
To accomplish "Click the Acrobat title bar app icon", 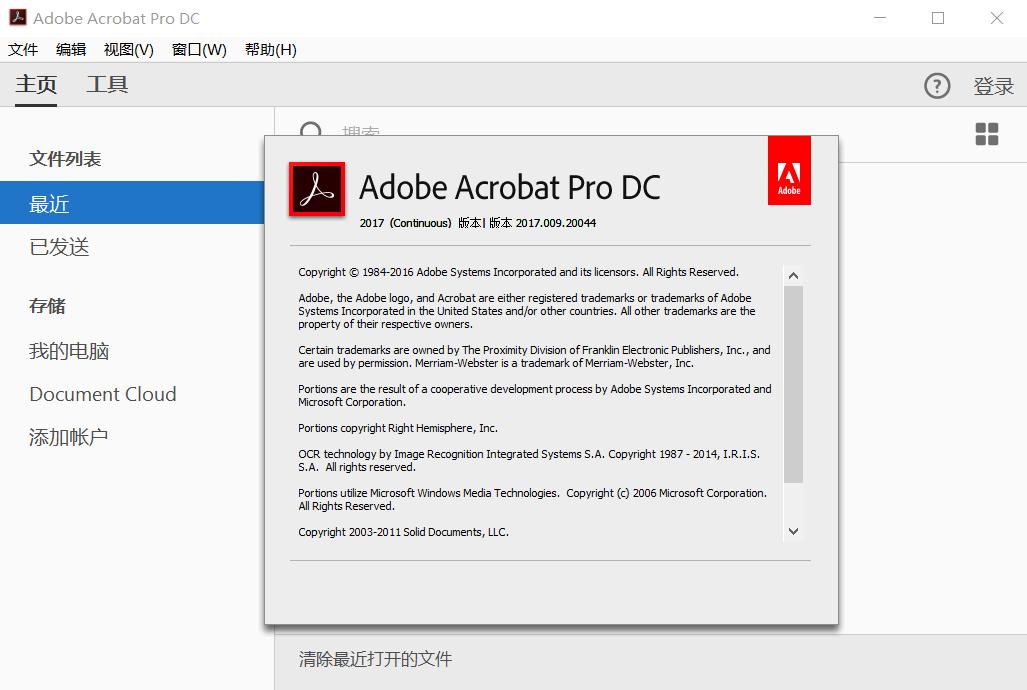I will 17,18.
